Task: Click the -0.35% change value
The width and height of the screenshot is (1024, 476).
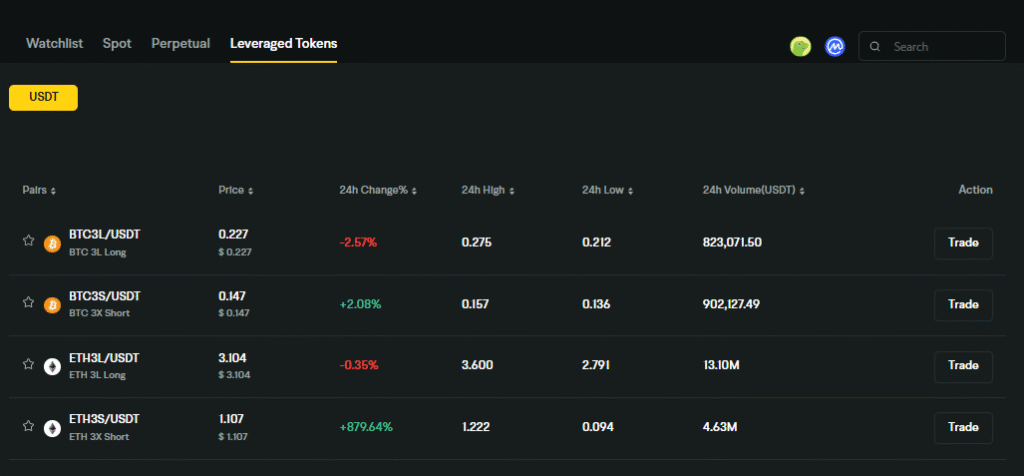Action: (359, 366)
